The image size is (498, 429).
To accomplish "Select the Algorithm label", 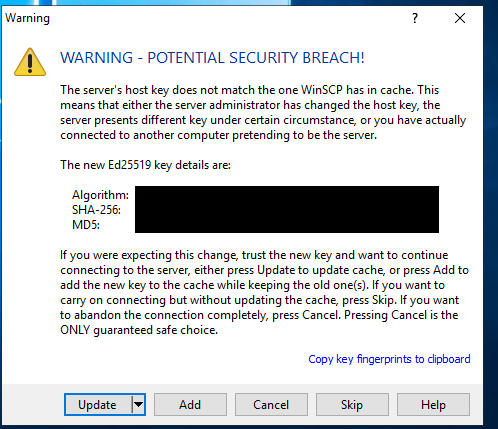I will tap(100, 195).
